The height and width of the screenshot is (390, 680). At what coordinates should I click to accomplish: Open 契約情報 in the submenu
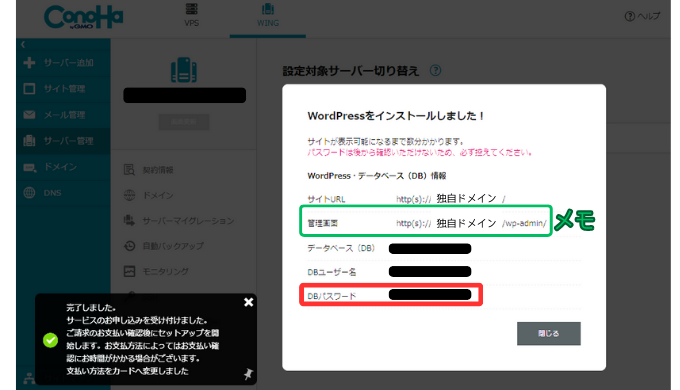(x=158, y=170)
